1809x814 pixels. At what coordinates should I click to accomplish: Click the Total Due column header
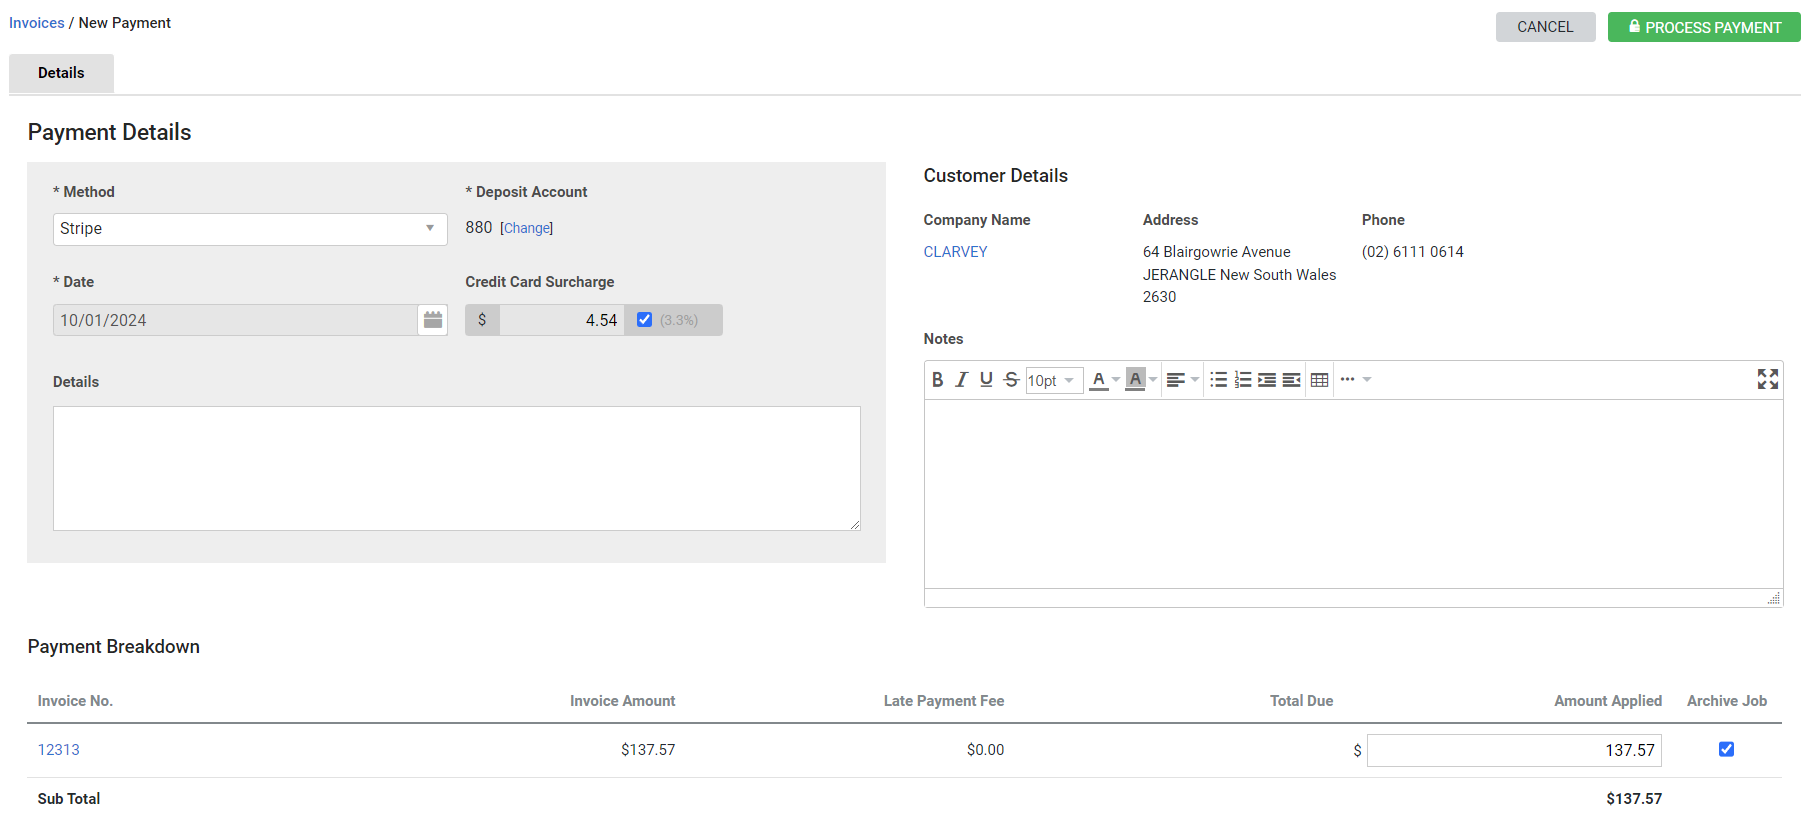1301,701
